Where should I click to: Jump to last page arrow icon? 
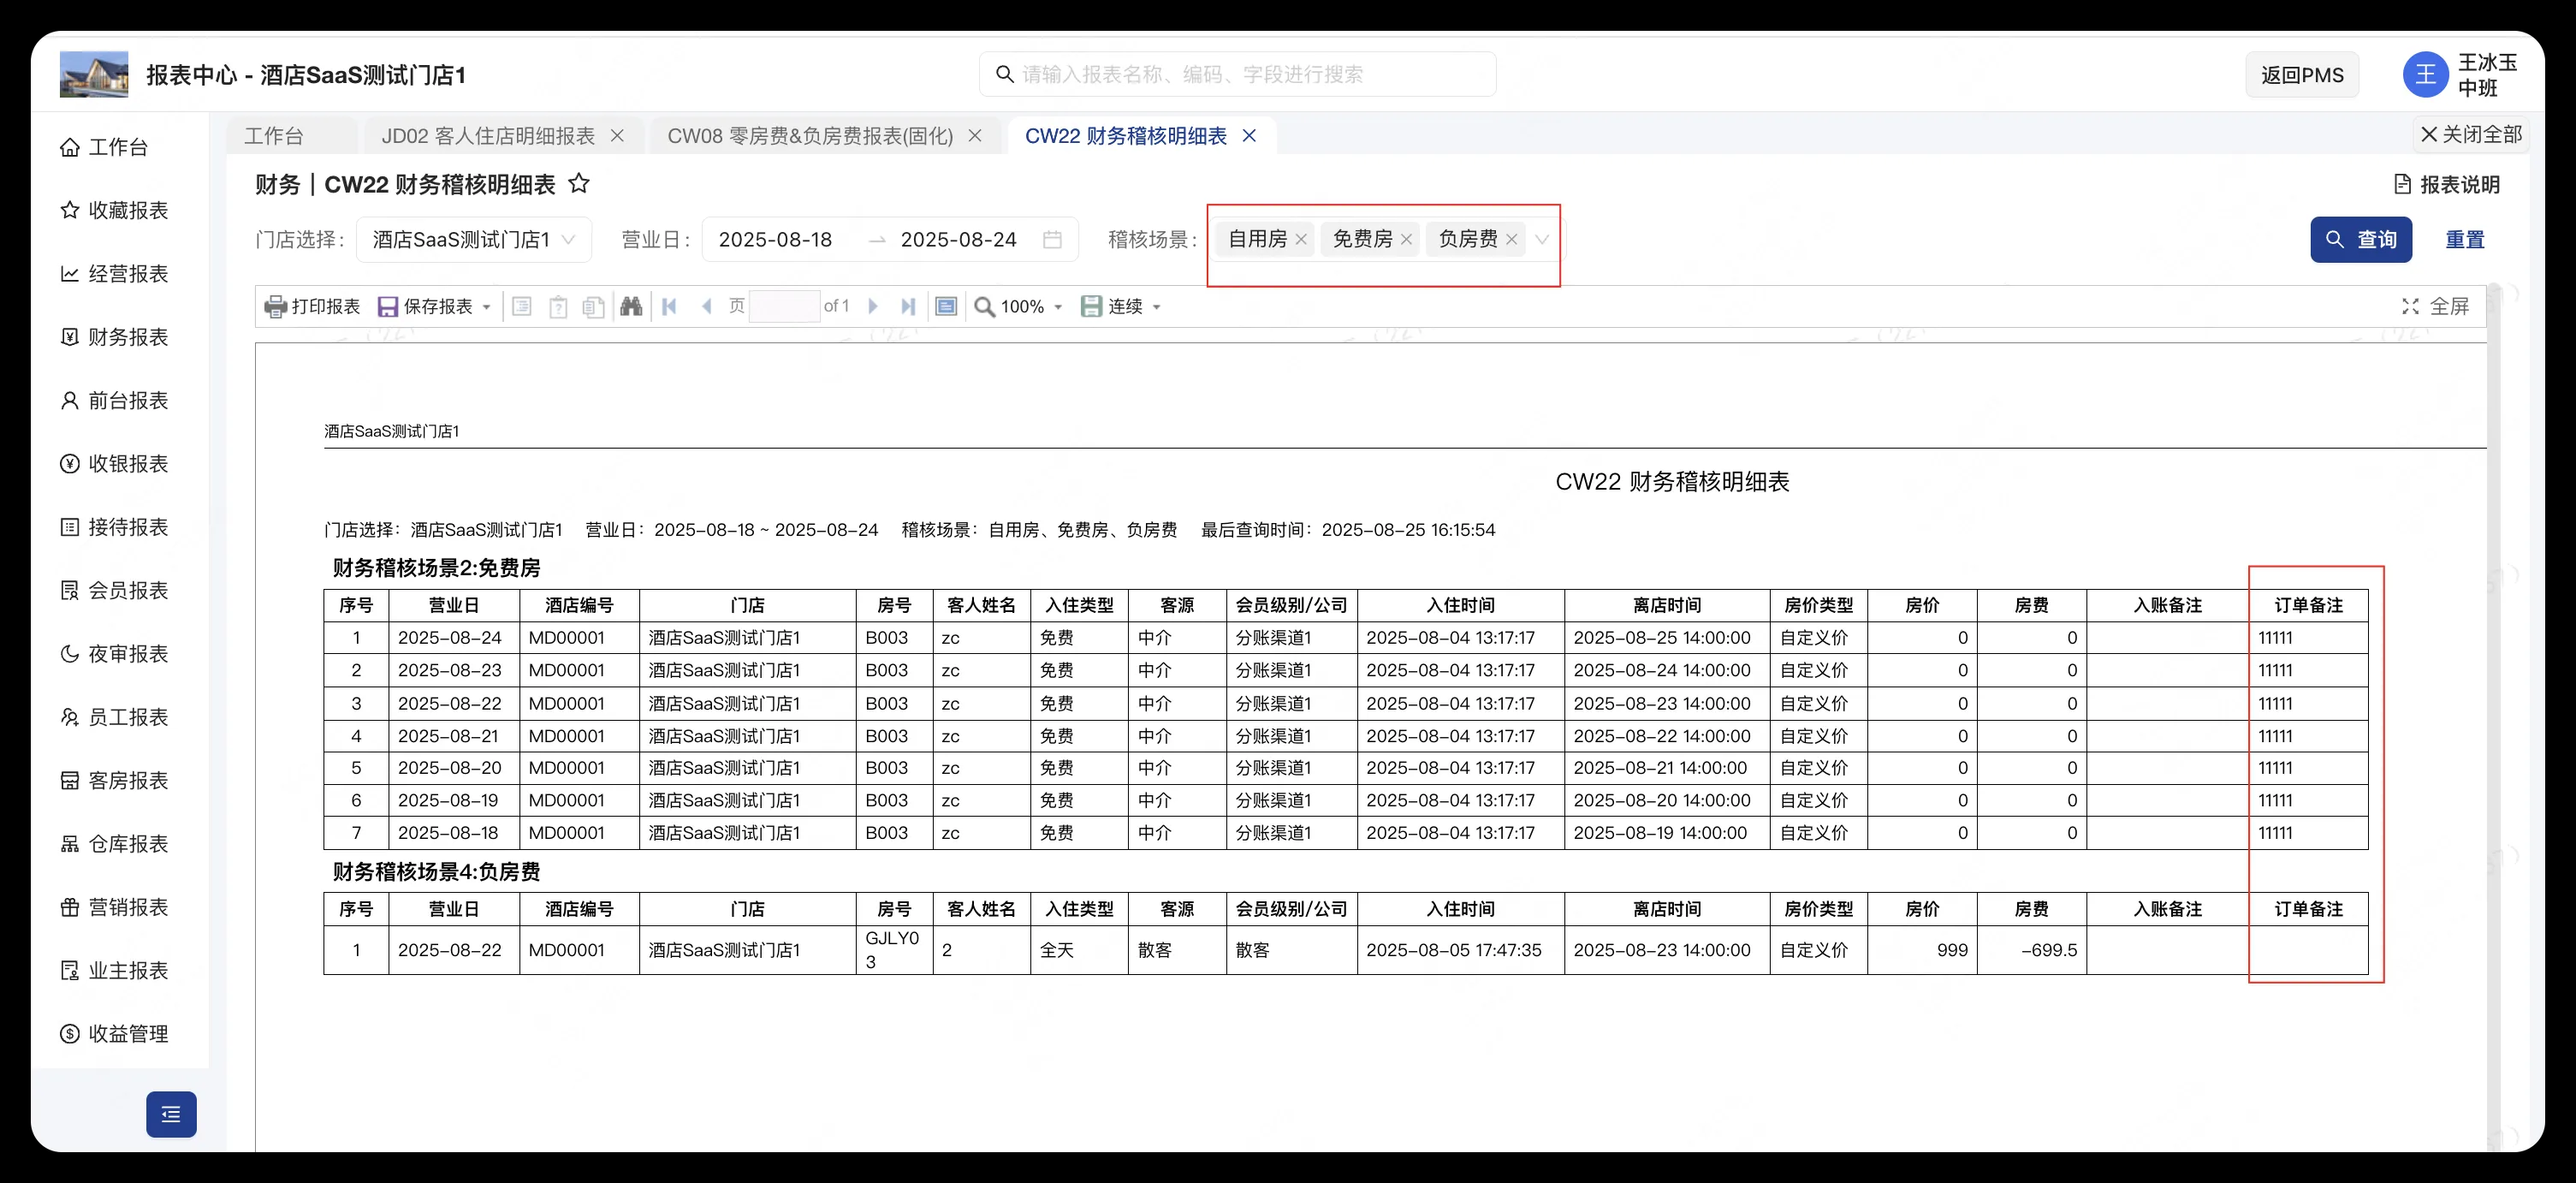pyautogui.click(x=908, y=306)
